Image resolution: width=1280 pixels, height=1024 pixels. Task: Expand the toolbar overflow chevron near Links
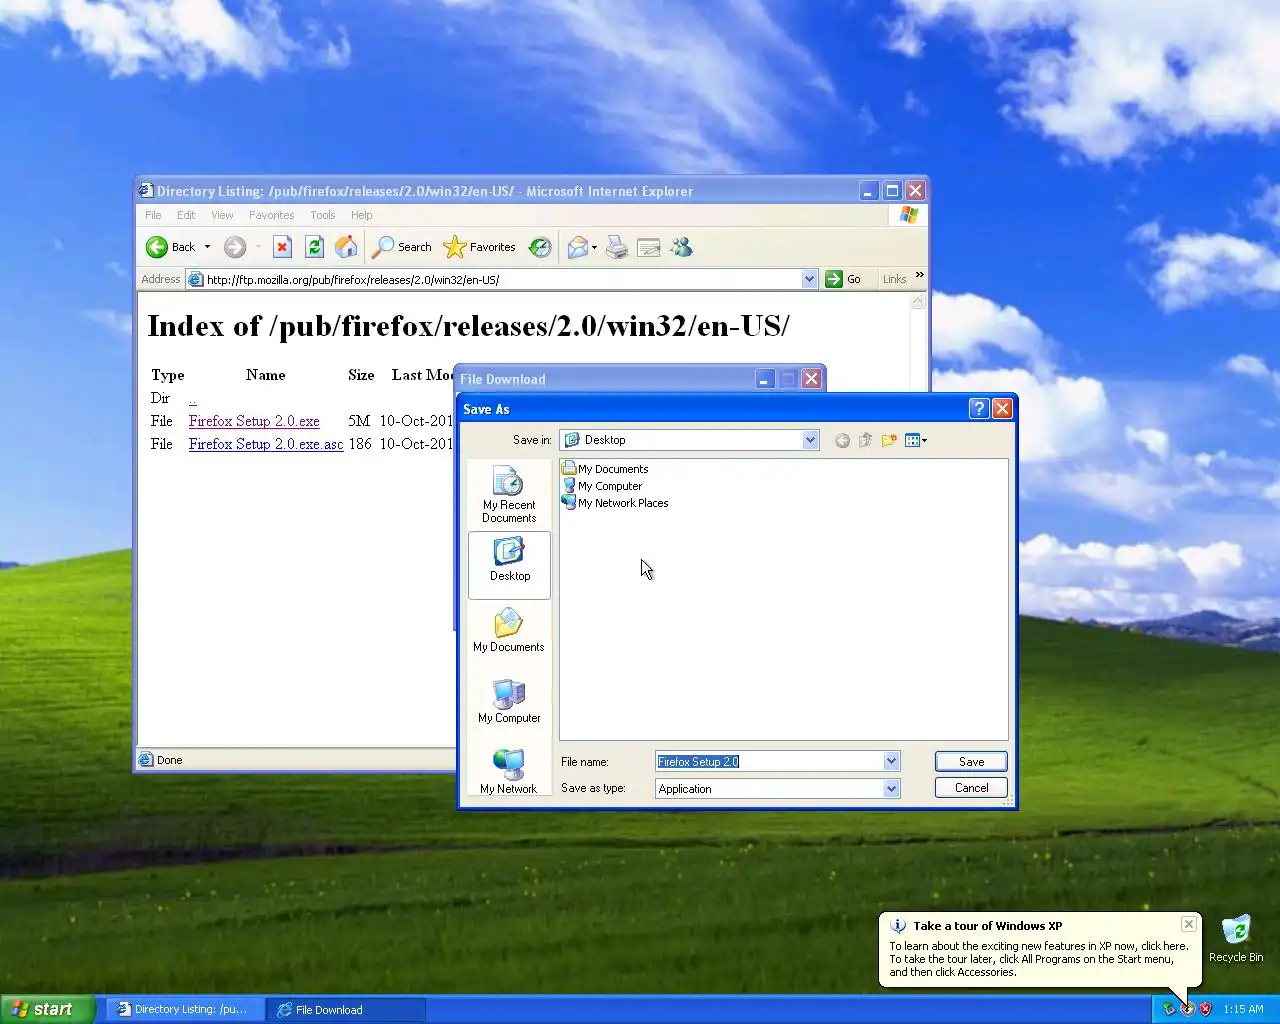(919, 275)
